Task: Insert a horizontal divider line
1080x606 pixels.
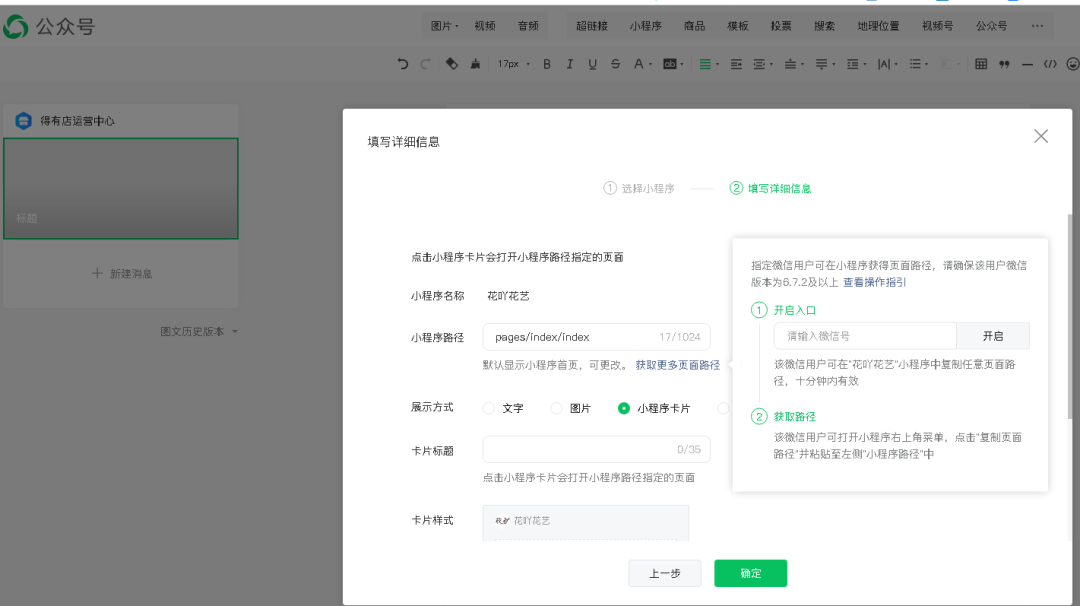Action: click(1027, 63)
